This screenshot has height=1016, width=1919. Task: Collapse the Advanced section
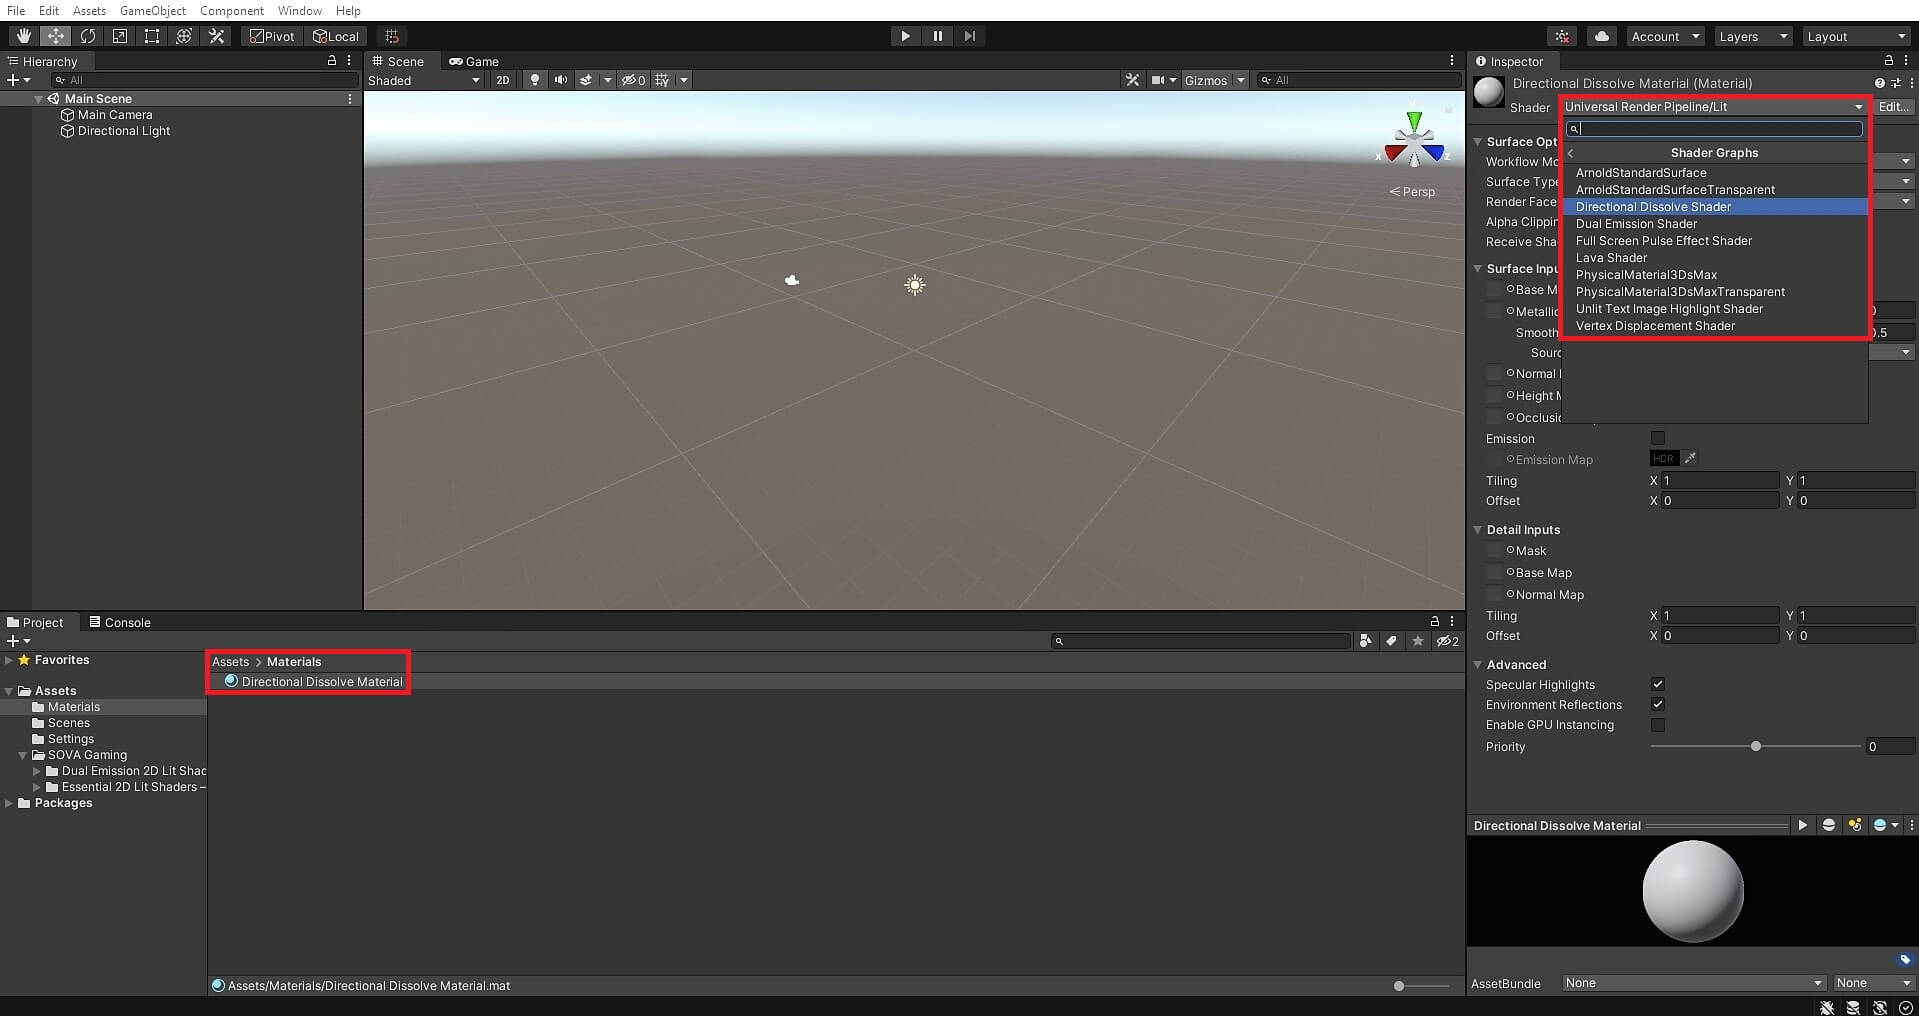tap(1478, 664)
